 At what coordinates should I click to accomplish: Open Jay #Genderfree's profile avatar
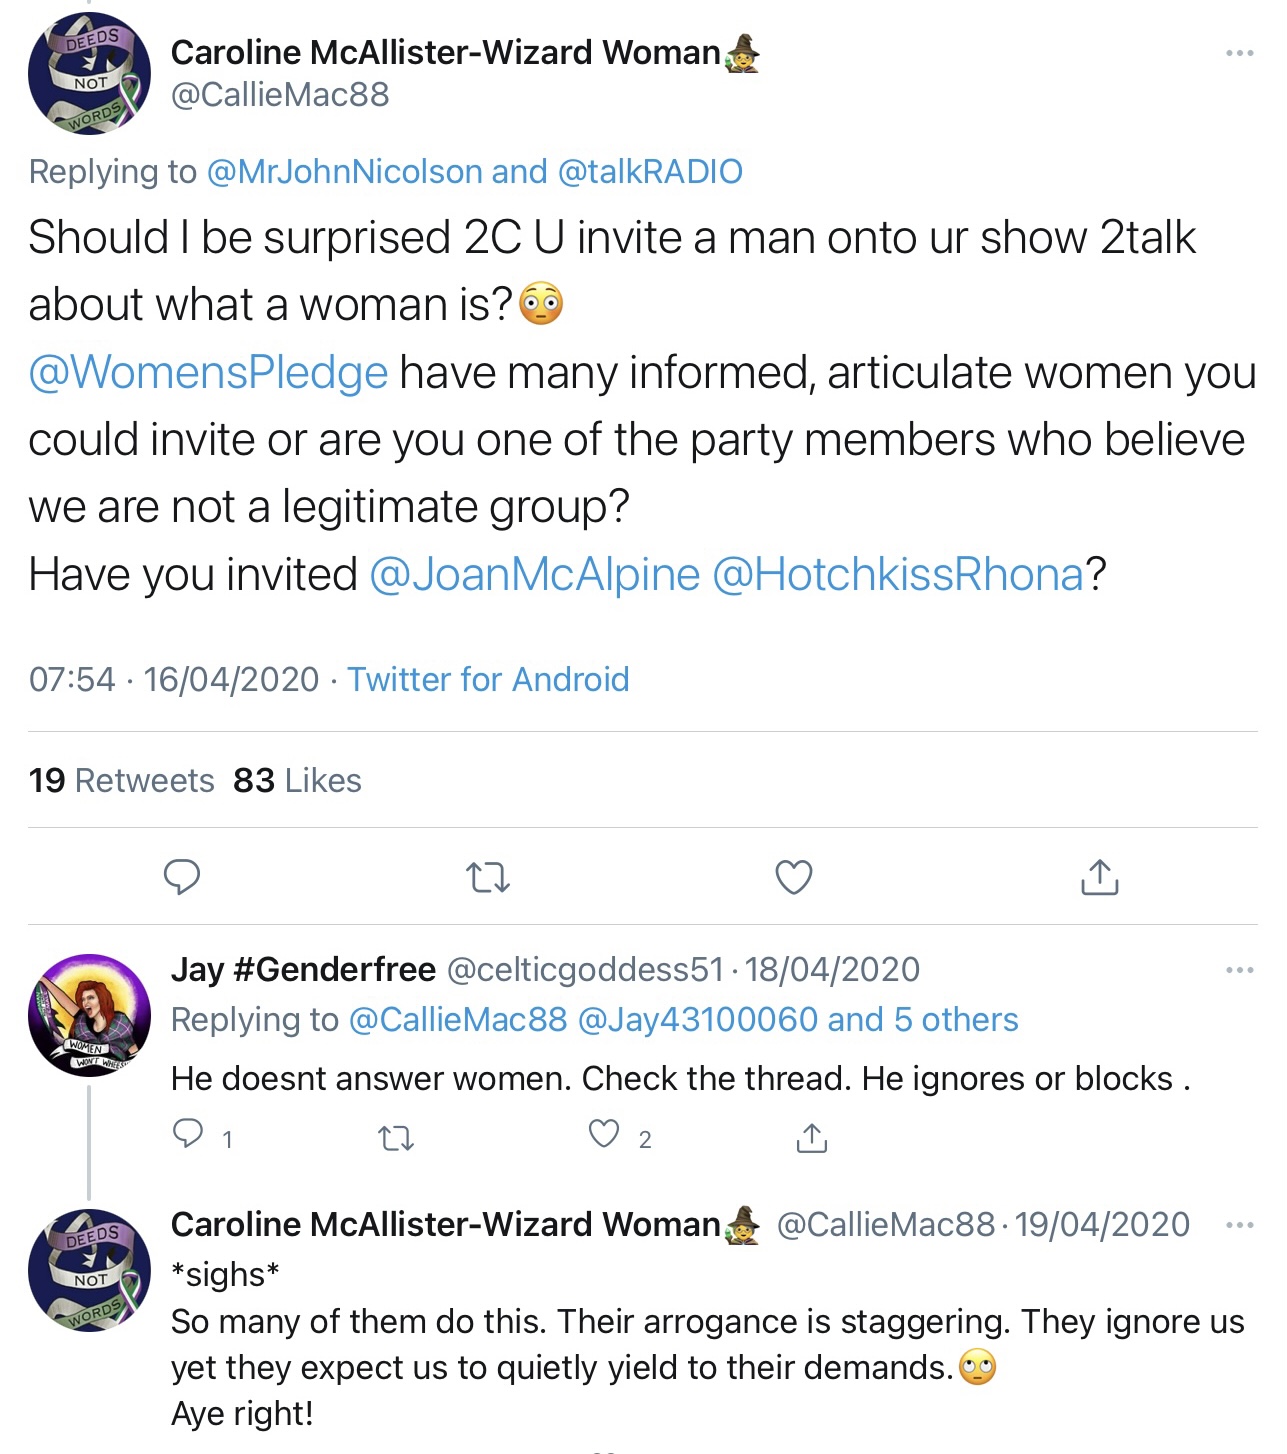pyautogui.click(x=90, y=1014)
